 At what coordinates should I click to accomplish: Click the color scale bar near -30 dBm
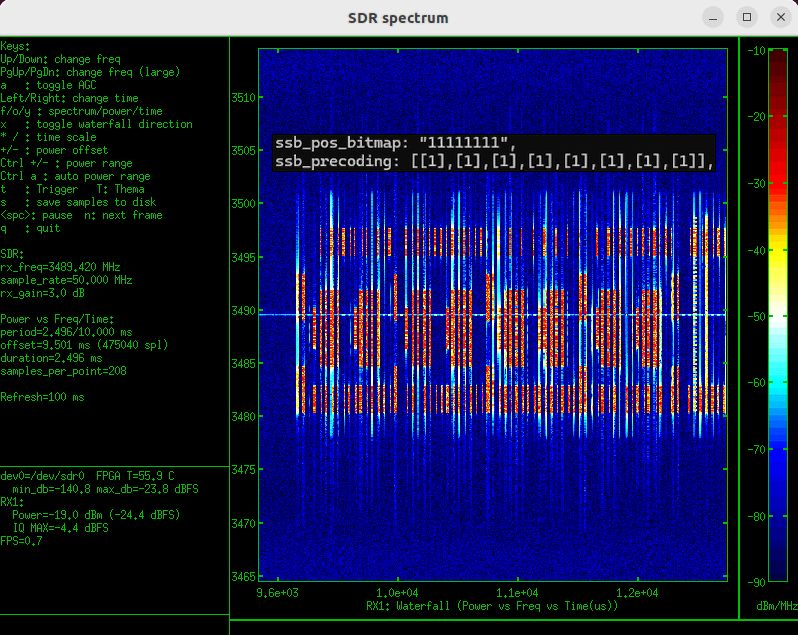click(778, 183)
